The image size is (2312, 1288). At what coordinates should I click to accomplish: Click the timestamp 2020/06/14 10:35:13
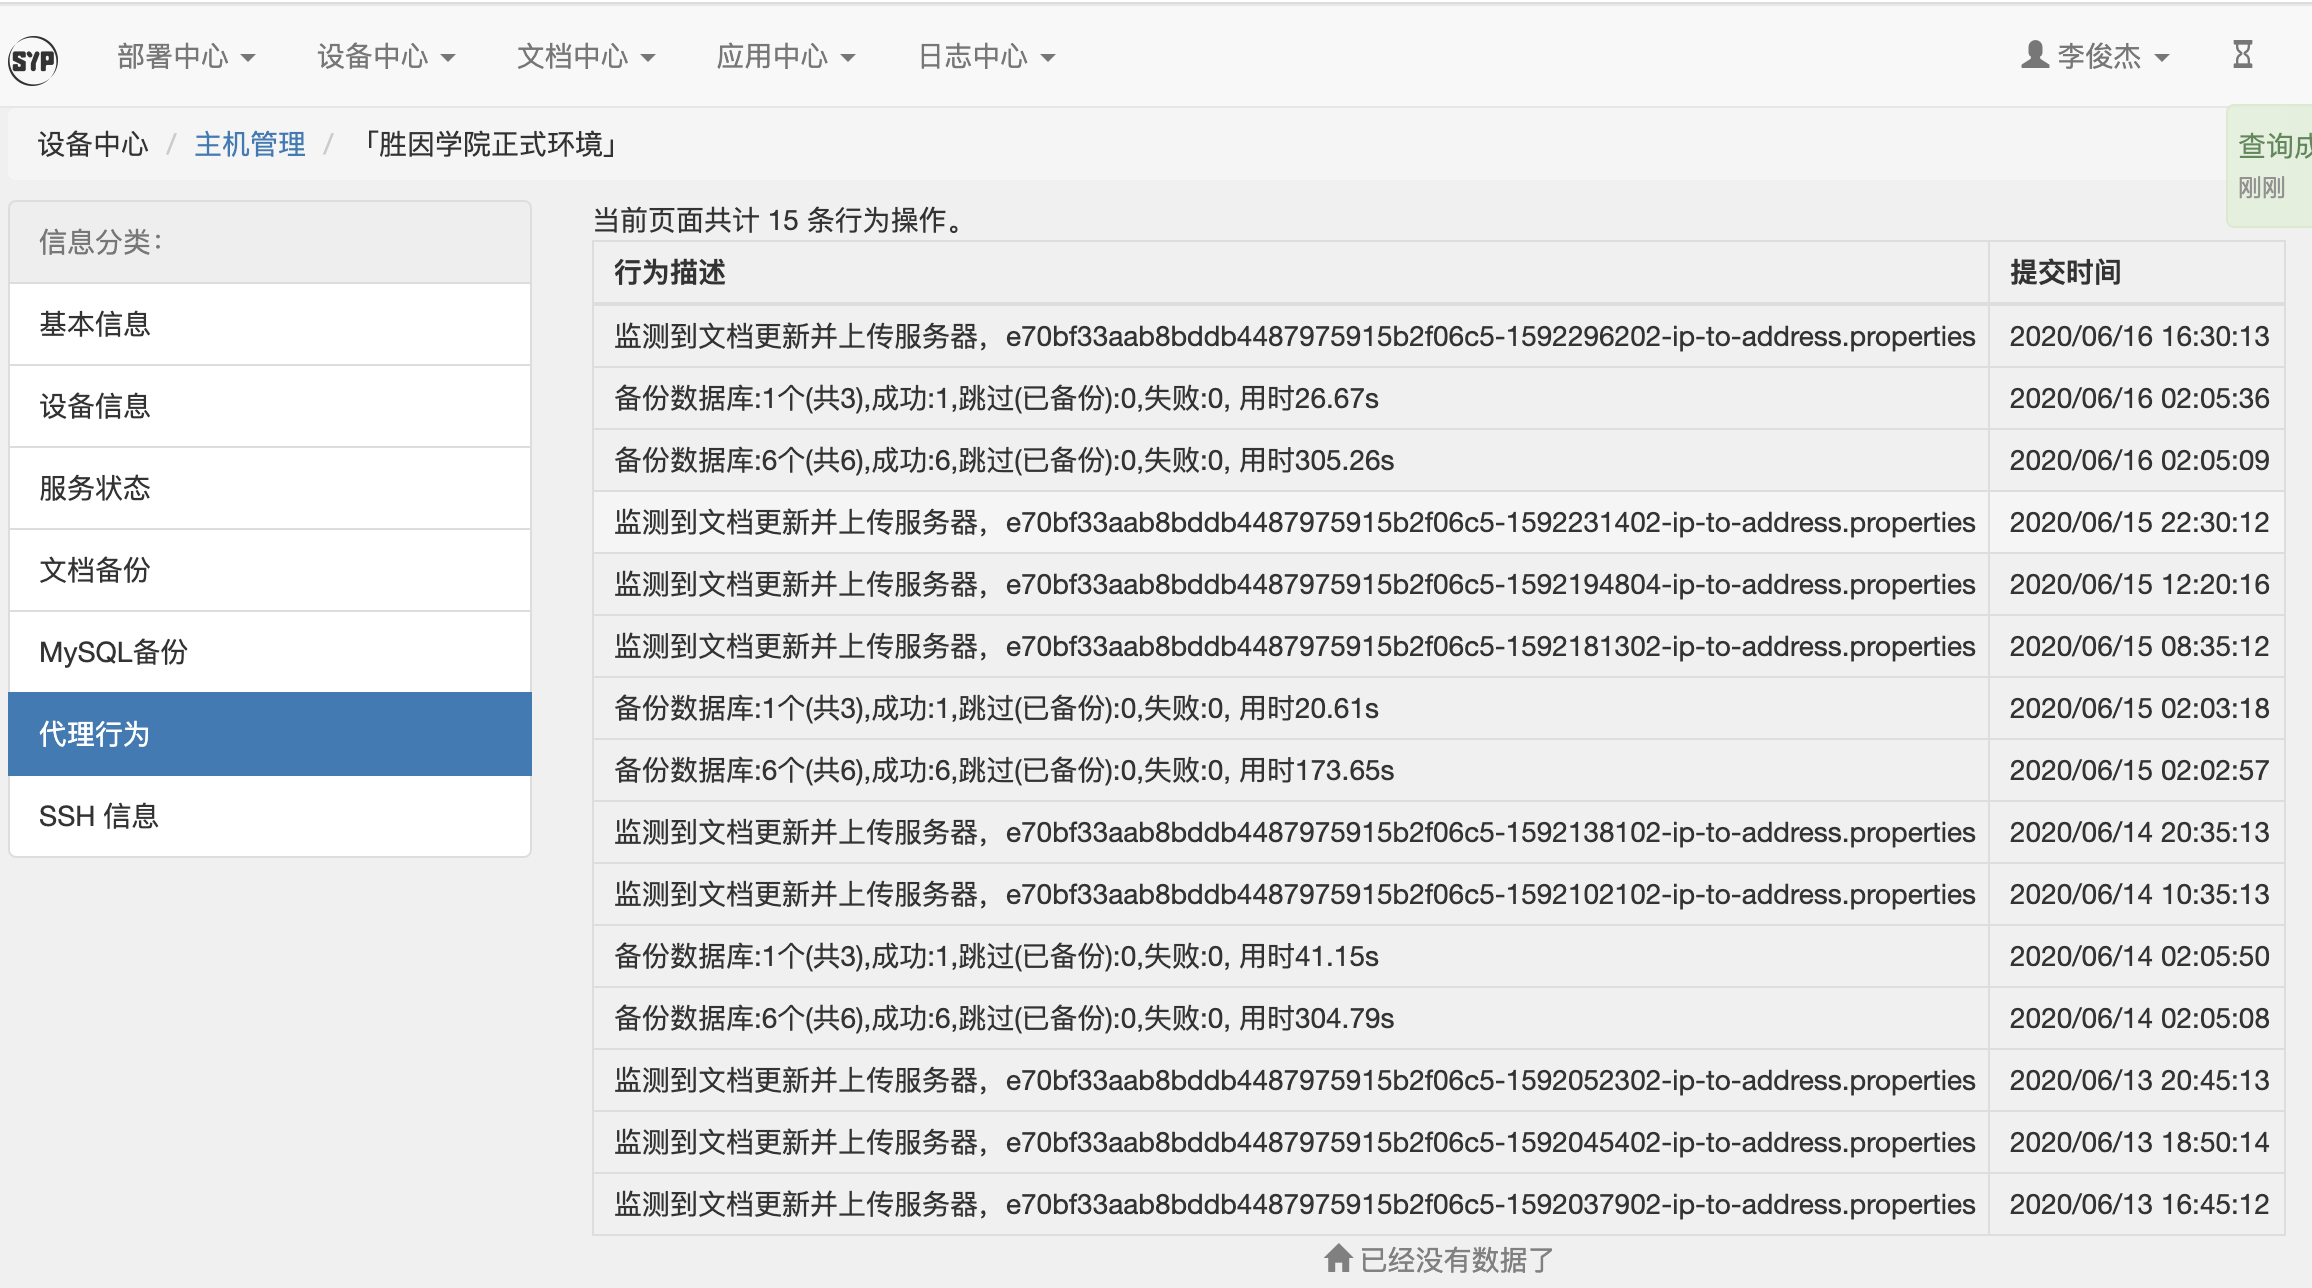click(2139, 895)
